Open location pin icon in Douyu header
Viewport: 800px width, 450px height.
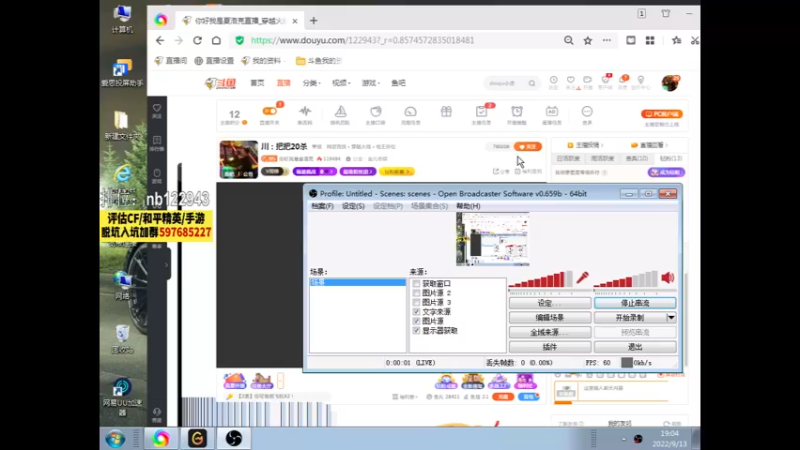point(641,82)
